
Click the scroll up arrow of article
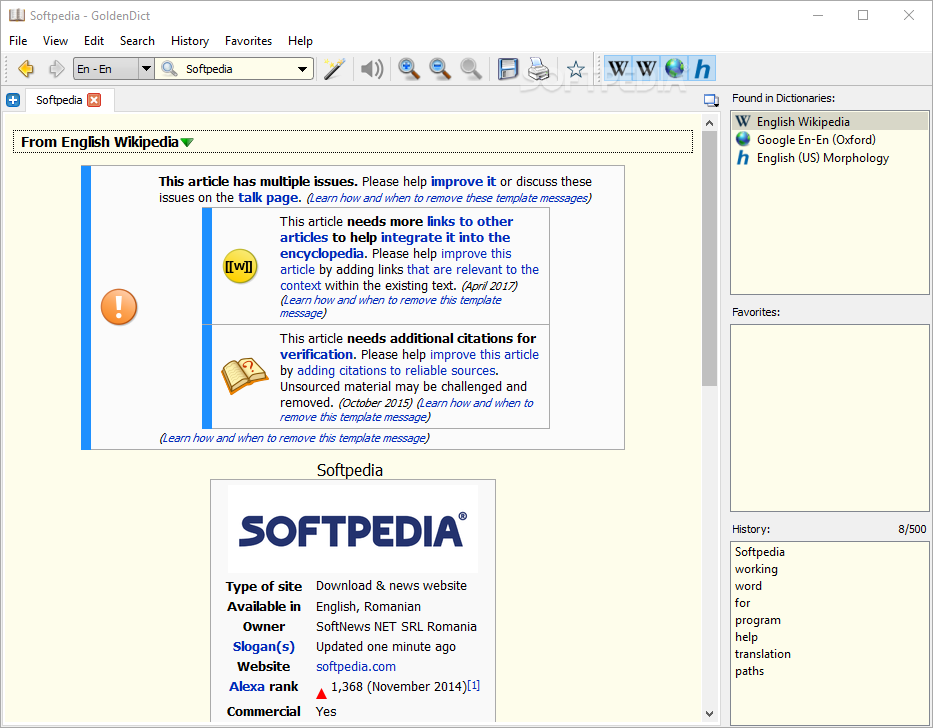[x=709, y=123]
